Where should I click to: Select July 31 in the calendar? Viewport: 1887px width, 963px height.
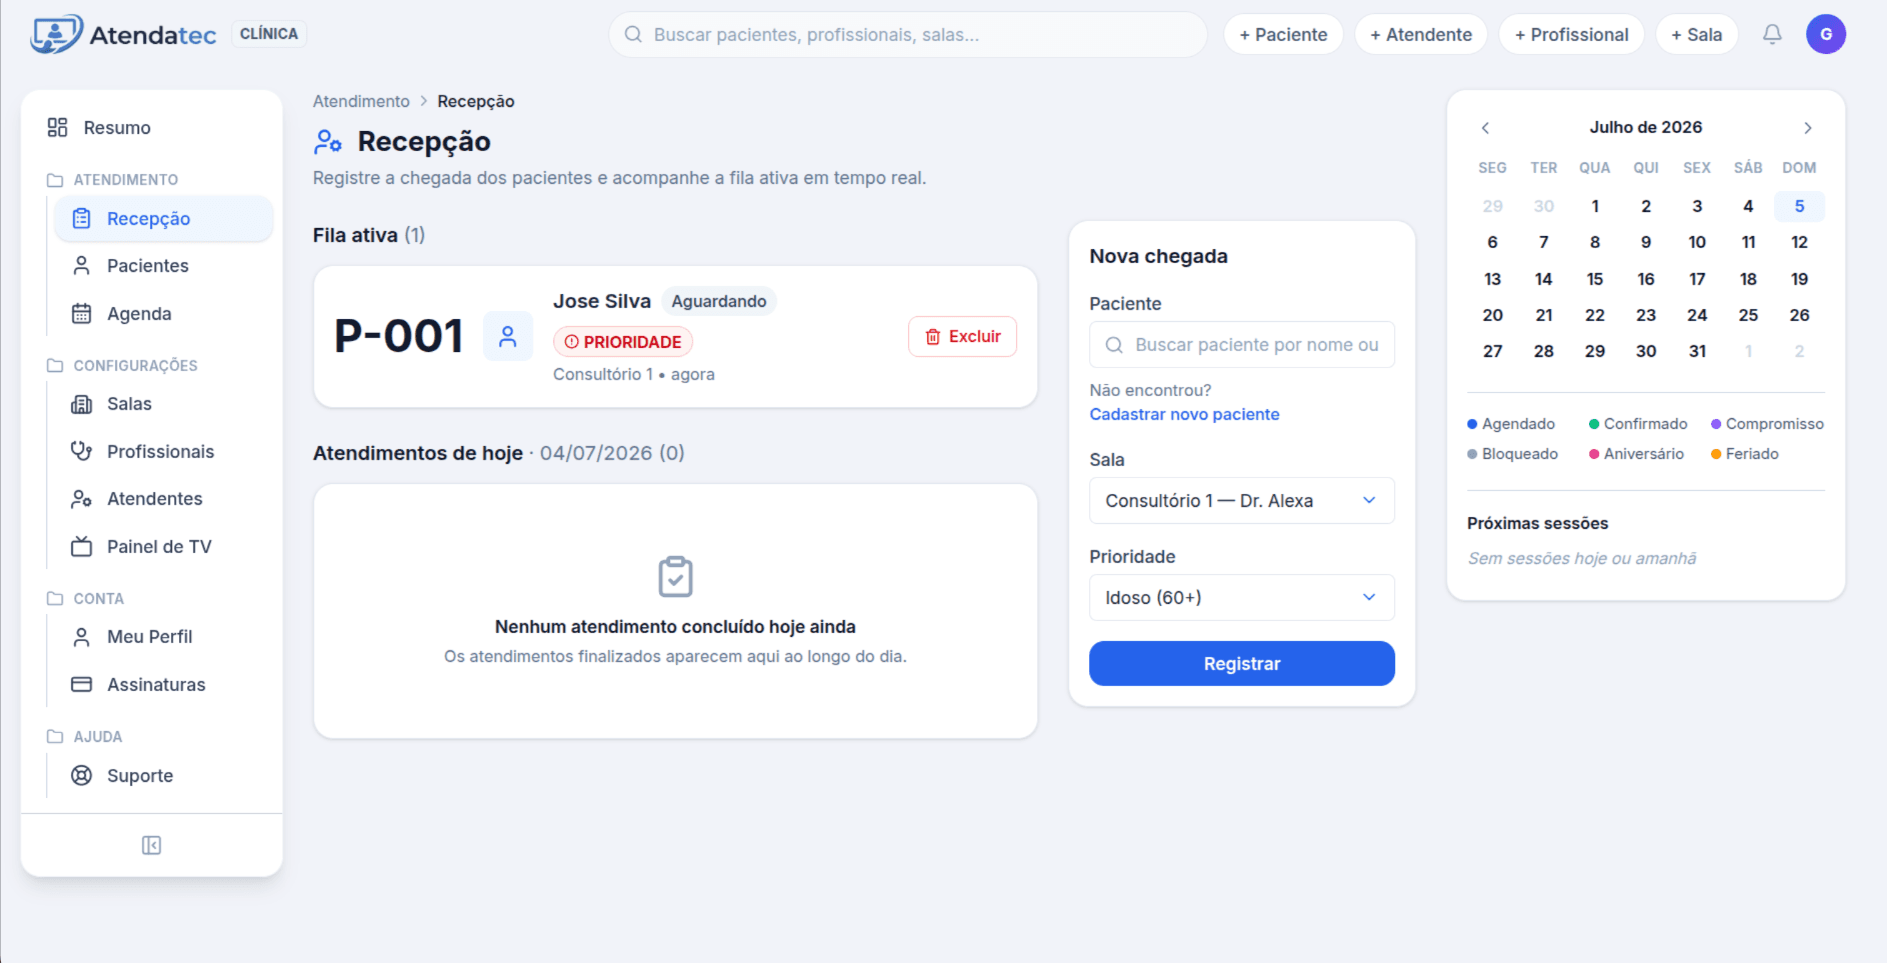[1697, 351]
